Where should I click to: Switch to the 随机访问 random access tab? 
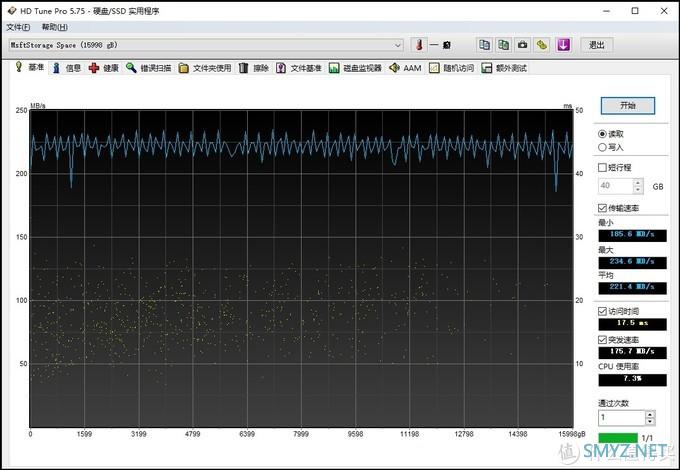coord(452,68)
